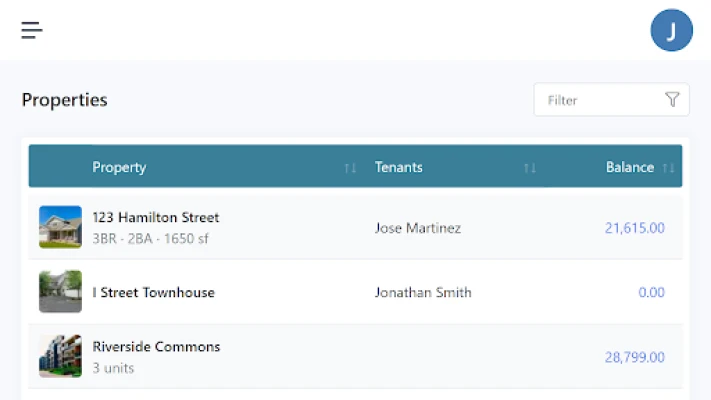Sort by Property column arrows icon
Image resolution: width=711 pixels, height=400 pixels.
click(350, 168)
